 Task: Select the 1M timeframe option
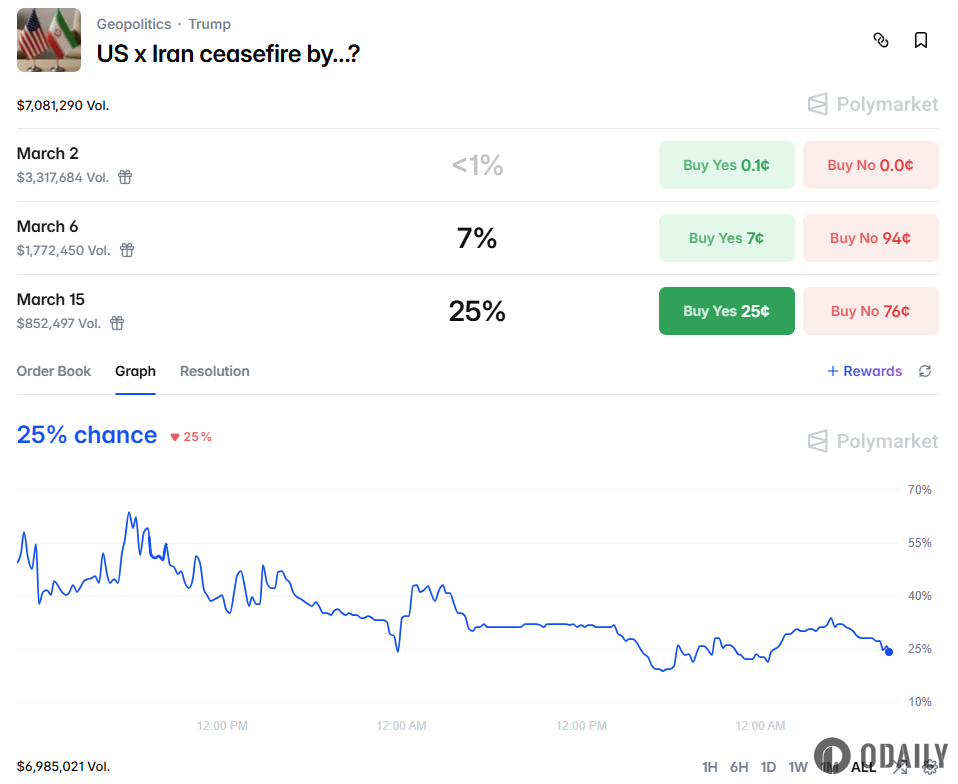[x=830, y=766]
